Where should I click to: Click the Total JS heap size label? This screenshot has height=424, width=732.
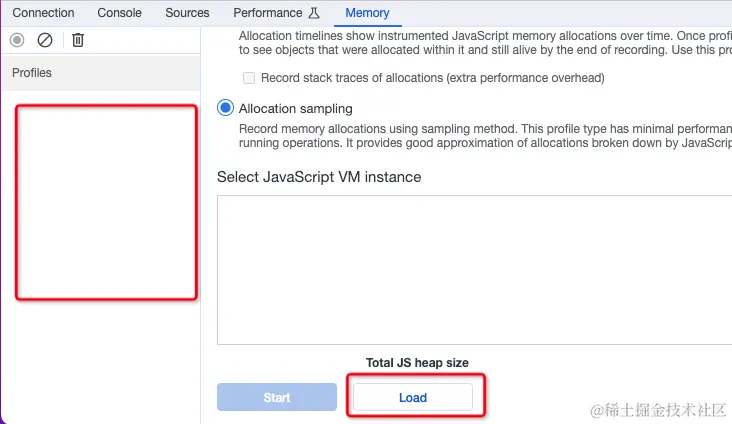tap(417, 363)
